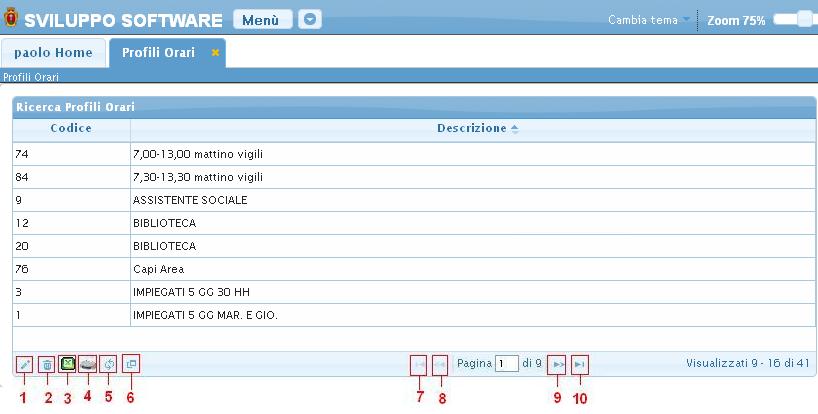818x414 pixels.
Task: Close the Profili Orari tab
Action: pos(215,53)
